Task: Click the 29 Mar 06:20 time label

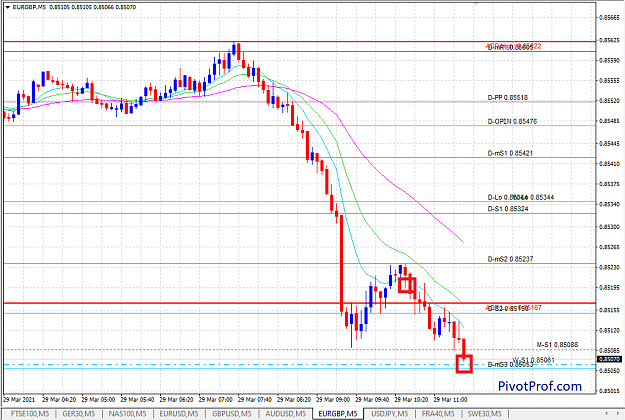Action: click(x=176, y=399)
